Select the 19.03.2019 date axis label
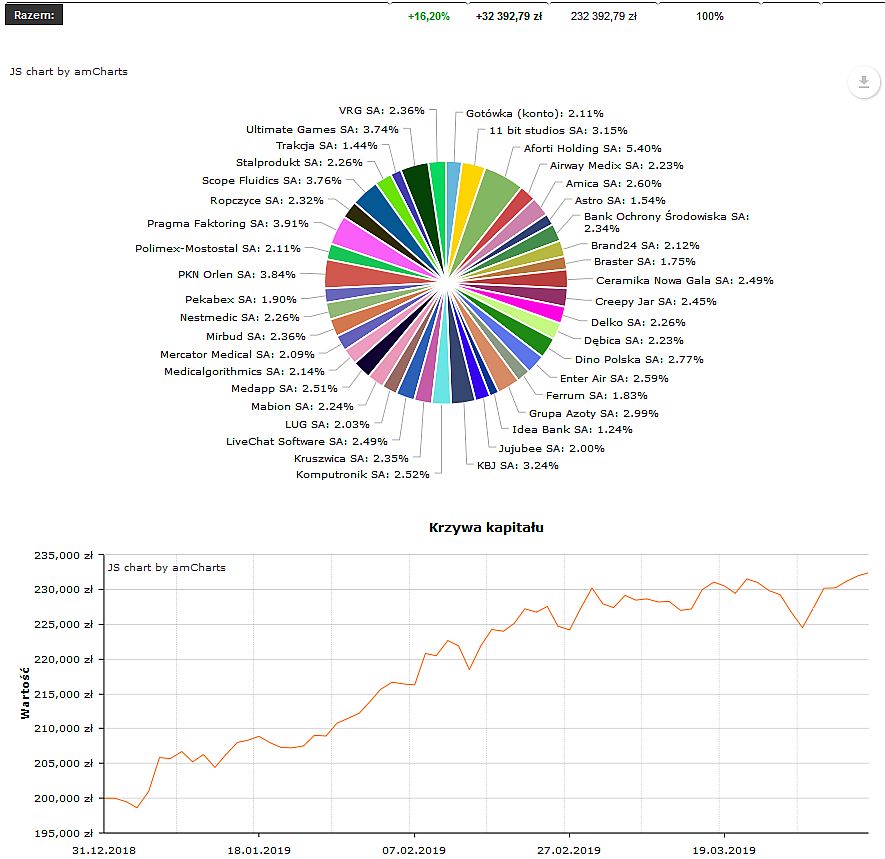Viewport: 885px width, 859px height. tap(724, 851)
